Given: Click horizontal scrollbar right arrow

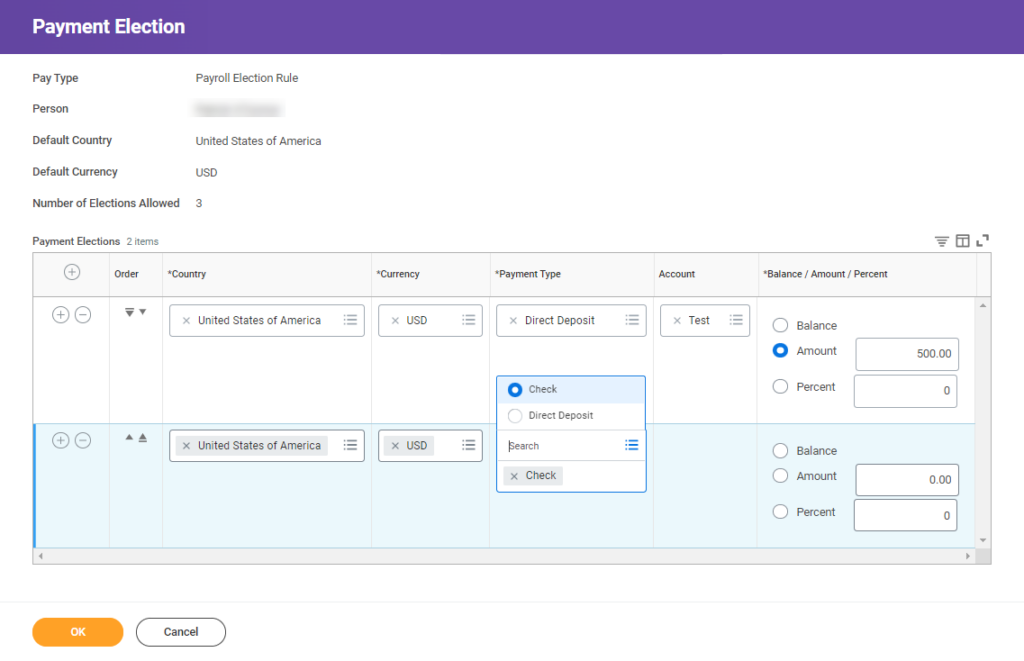Looking at the screenshot, I should coord(968,556).
